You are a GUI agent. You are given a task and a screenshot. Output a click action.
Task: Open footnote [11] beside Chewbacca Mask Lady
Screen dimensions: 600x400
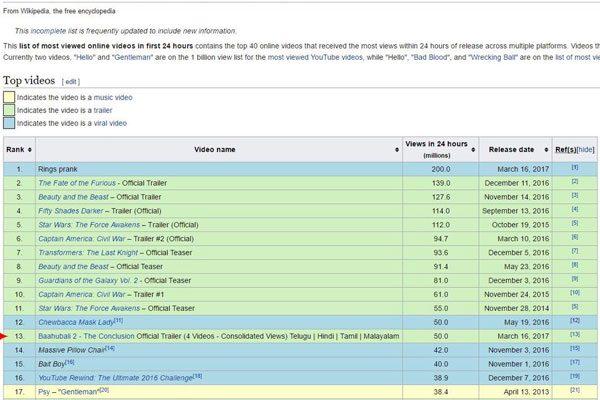[x=119, y=320]
